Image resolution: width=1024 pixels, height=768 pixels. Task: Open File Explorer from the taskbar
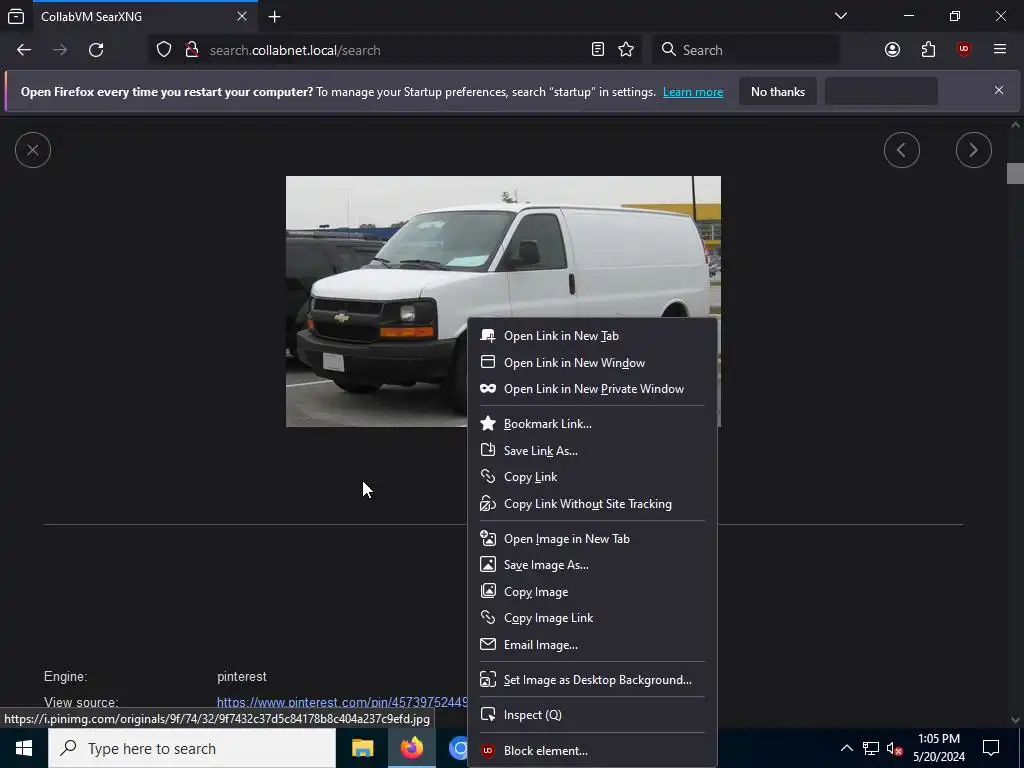point(362,748)
